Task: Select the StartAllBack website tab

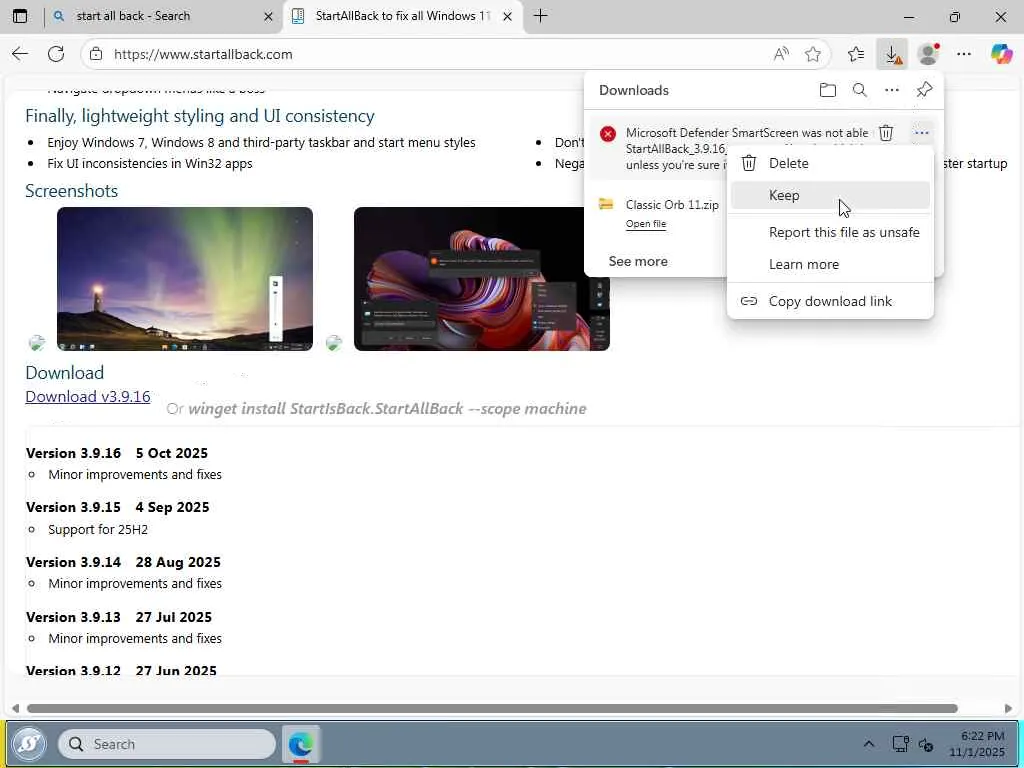Action: pos(402,16)
